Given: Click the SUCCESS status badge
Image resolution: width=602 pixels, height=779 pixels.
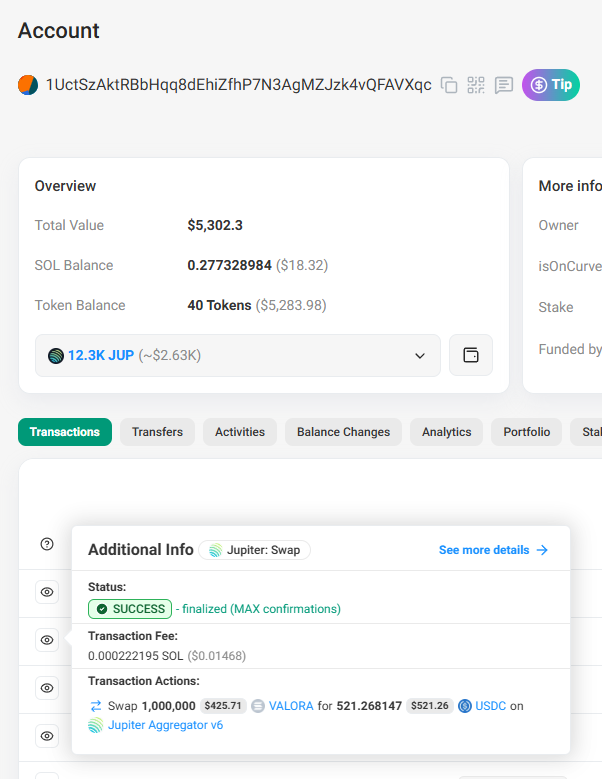Looking at the screenshot, I should pos(130,609).
